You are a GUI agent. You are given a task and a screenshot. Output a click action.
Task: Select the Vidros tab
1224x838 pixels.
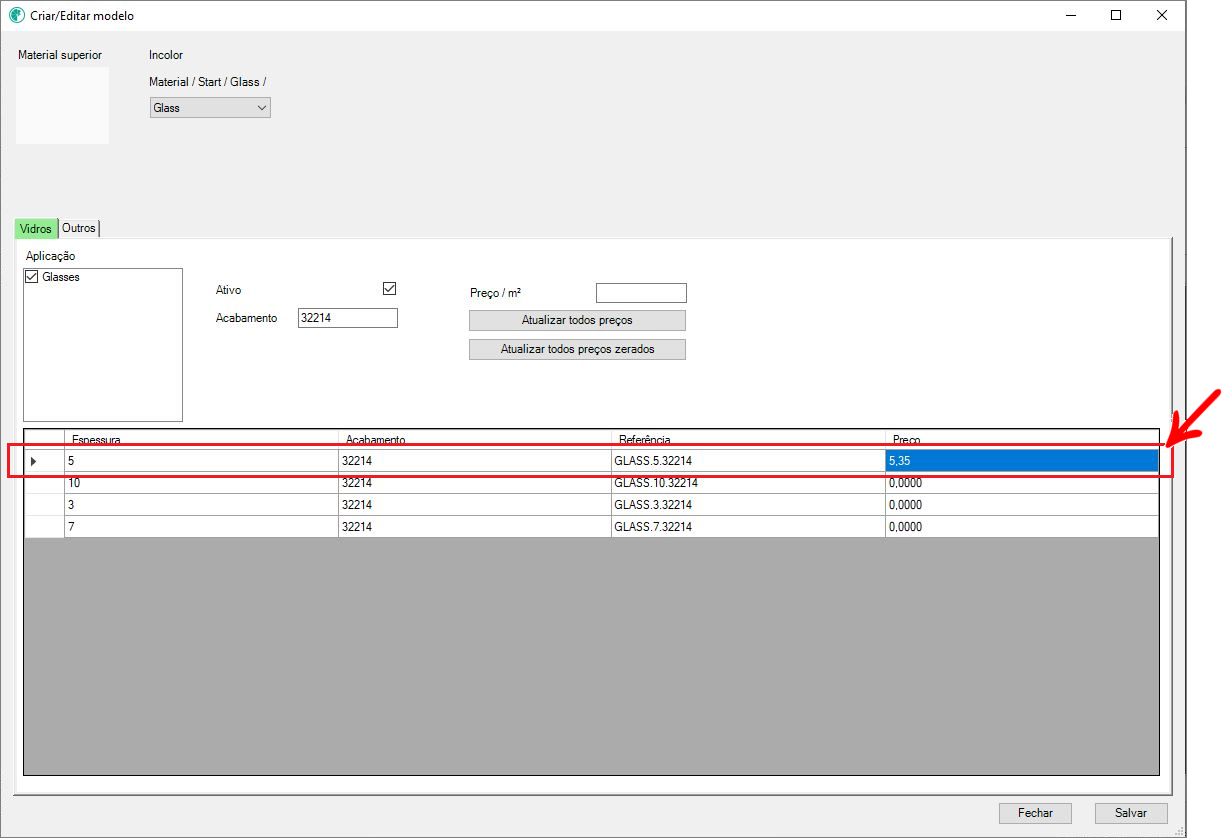pos(36,229)
